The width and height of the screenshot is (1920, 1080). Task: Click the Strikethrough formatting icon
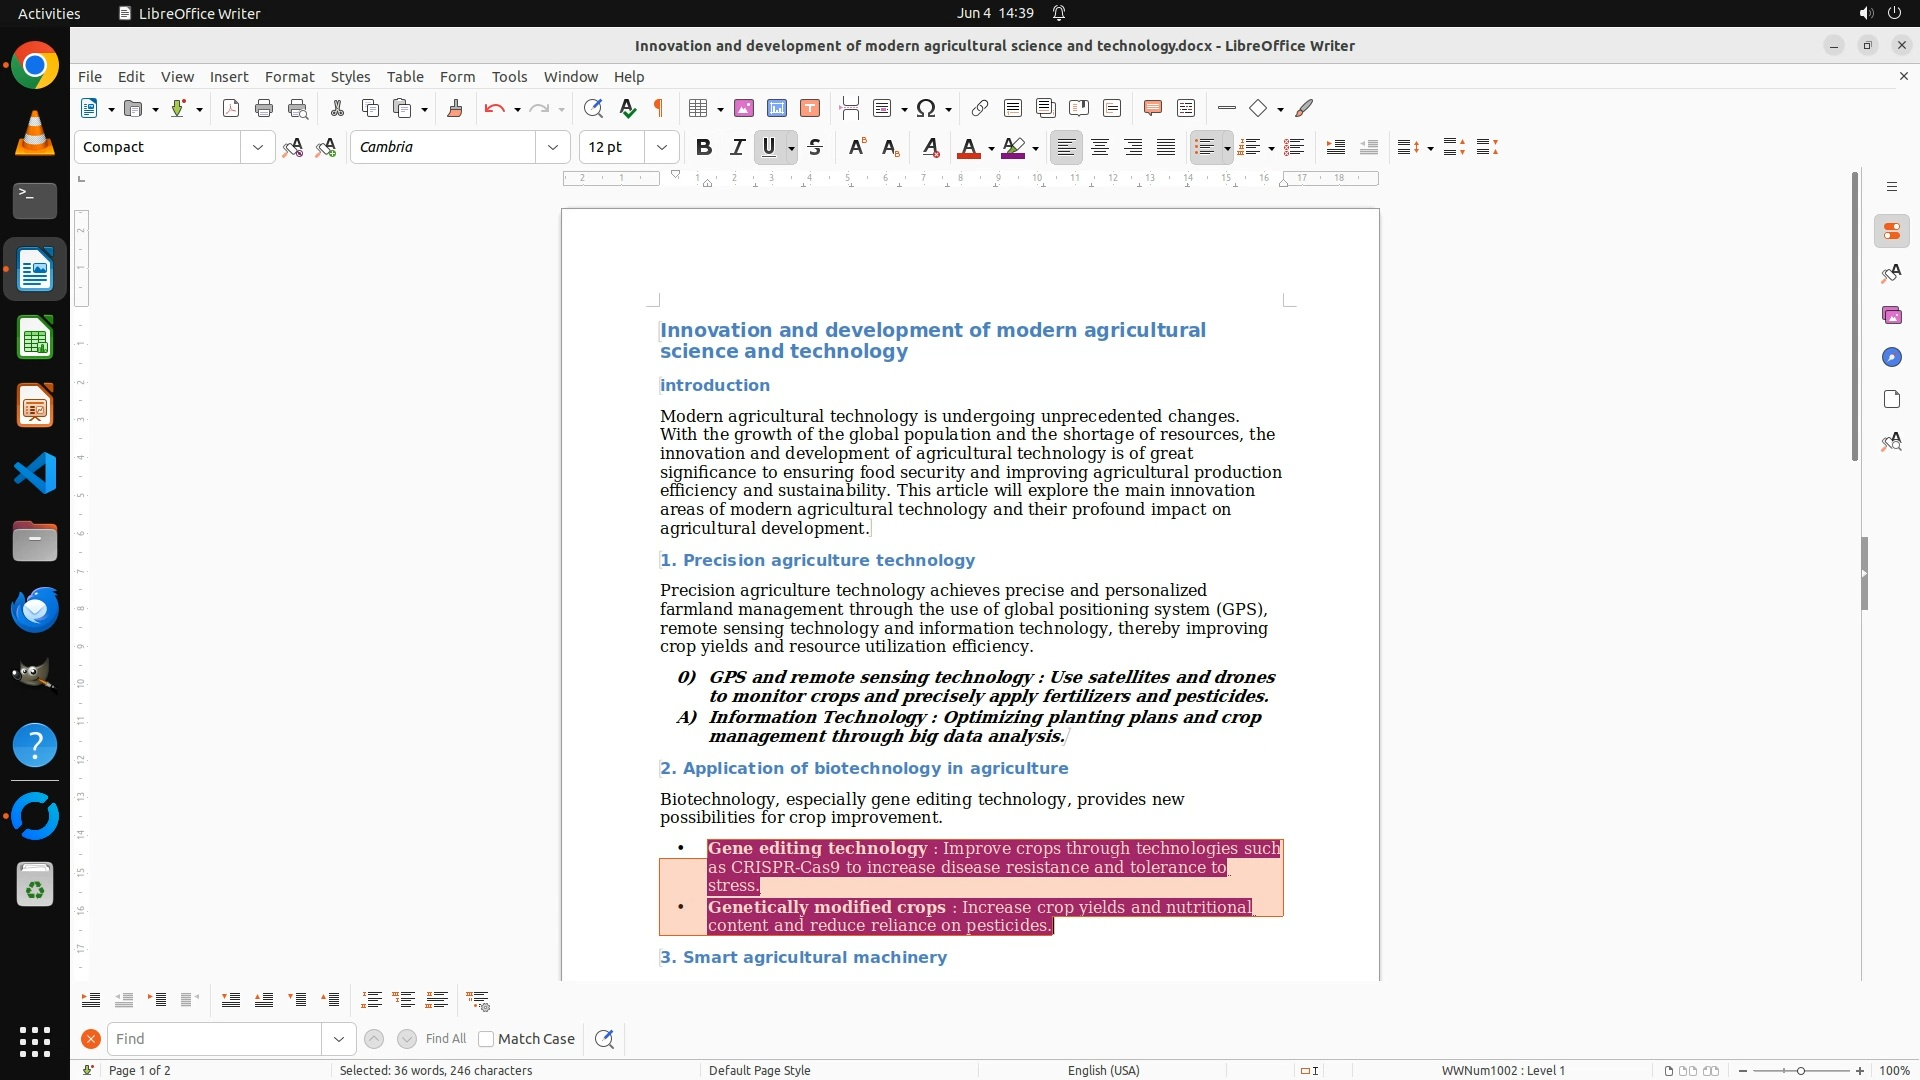coord(815,147)
